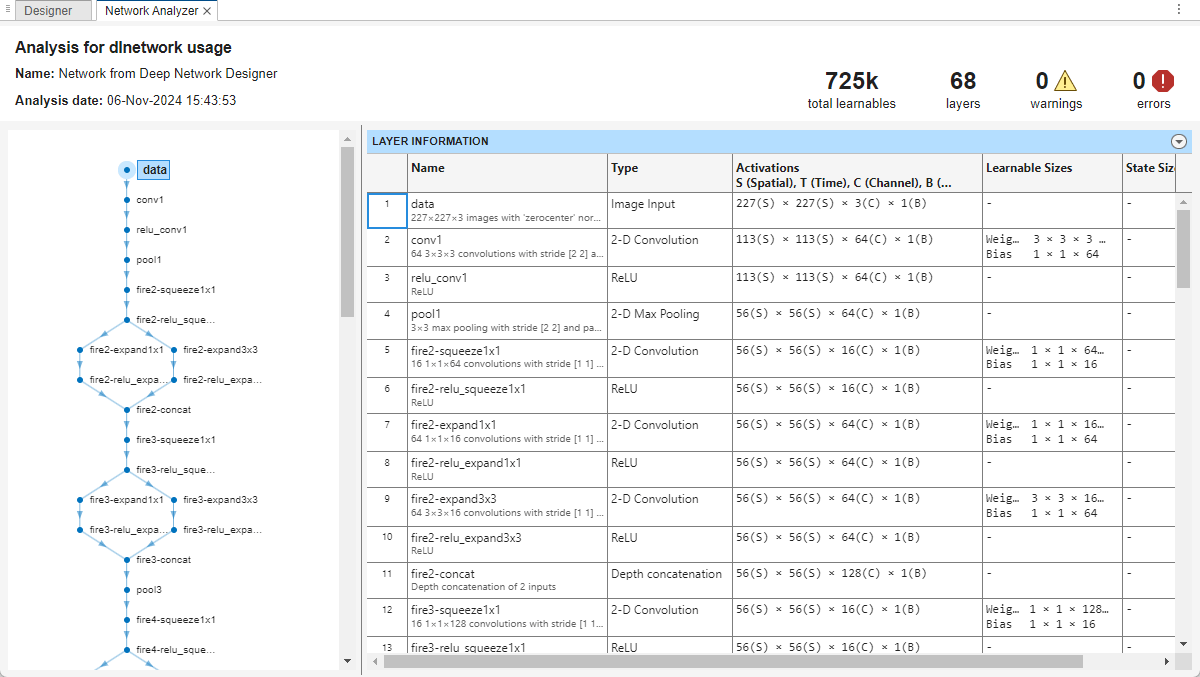Viewport: 1200px width, 677px height.
Task: Select the fire3-squeeze1x1 graph node
Action: 175,440
